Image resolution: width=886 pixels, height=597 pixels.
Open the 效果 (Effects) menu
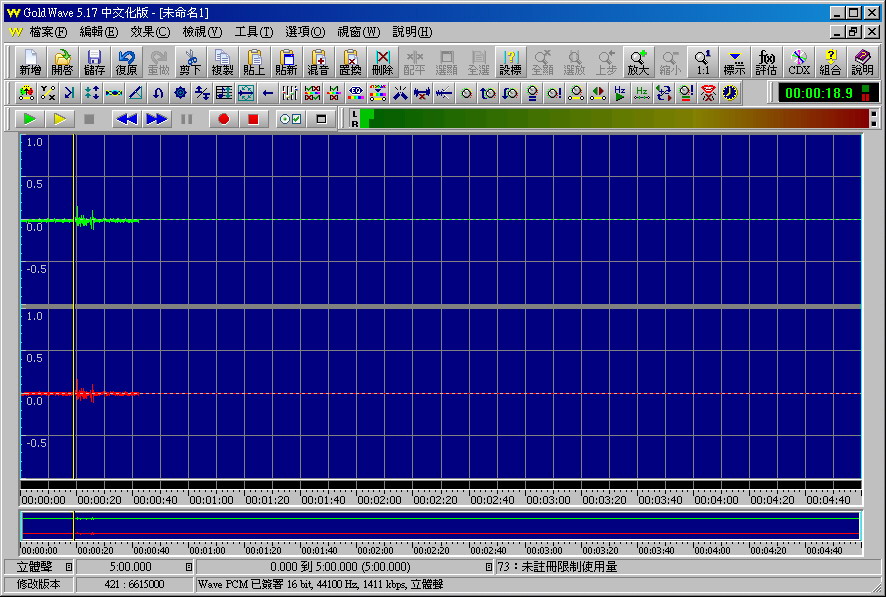tap(150, 32)
